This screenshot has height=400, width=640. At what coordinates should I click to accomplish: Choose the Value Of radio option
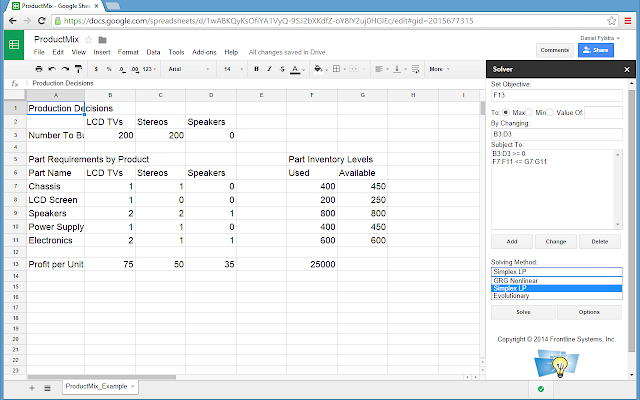pyautogui.click(x=550, y=112)
